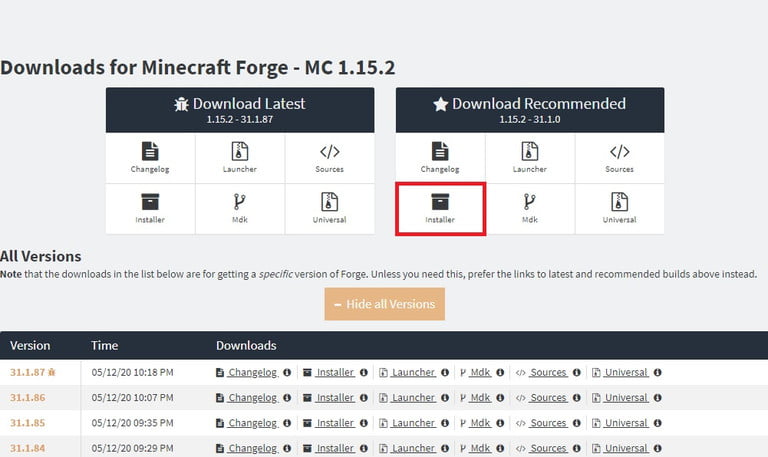Viewport: 768px width, 457px height.
Task: Click the Downloads column header
Action: pyautogui.click(x=246, y=346)
